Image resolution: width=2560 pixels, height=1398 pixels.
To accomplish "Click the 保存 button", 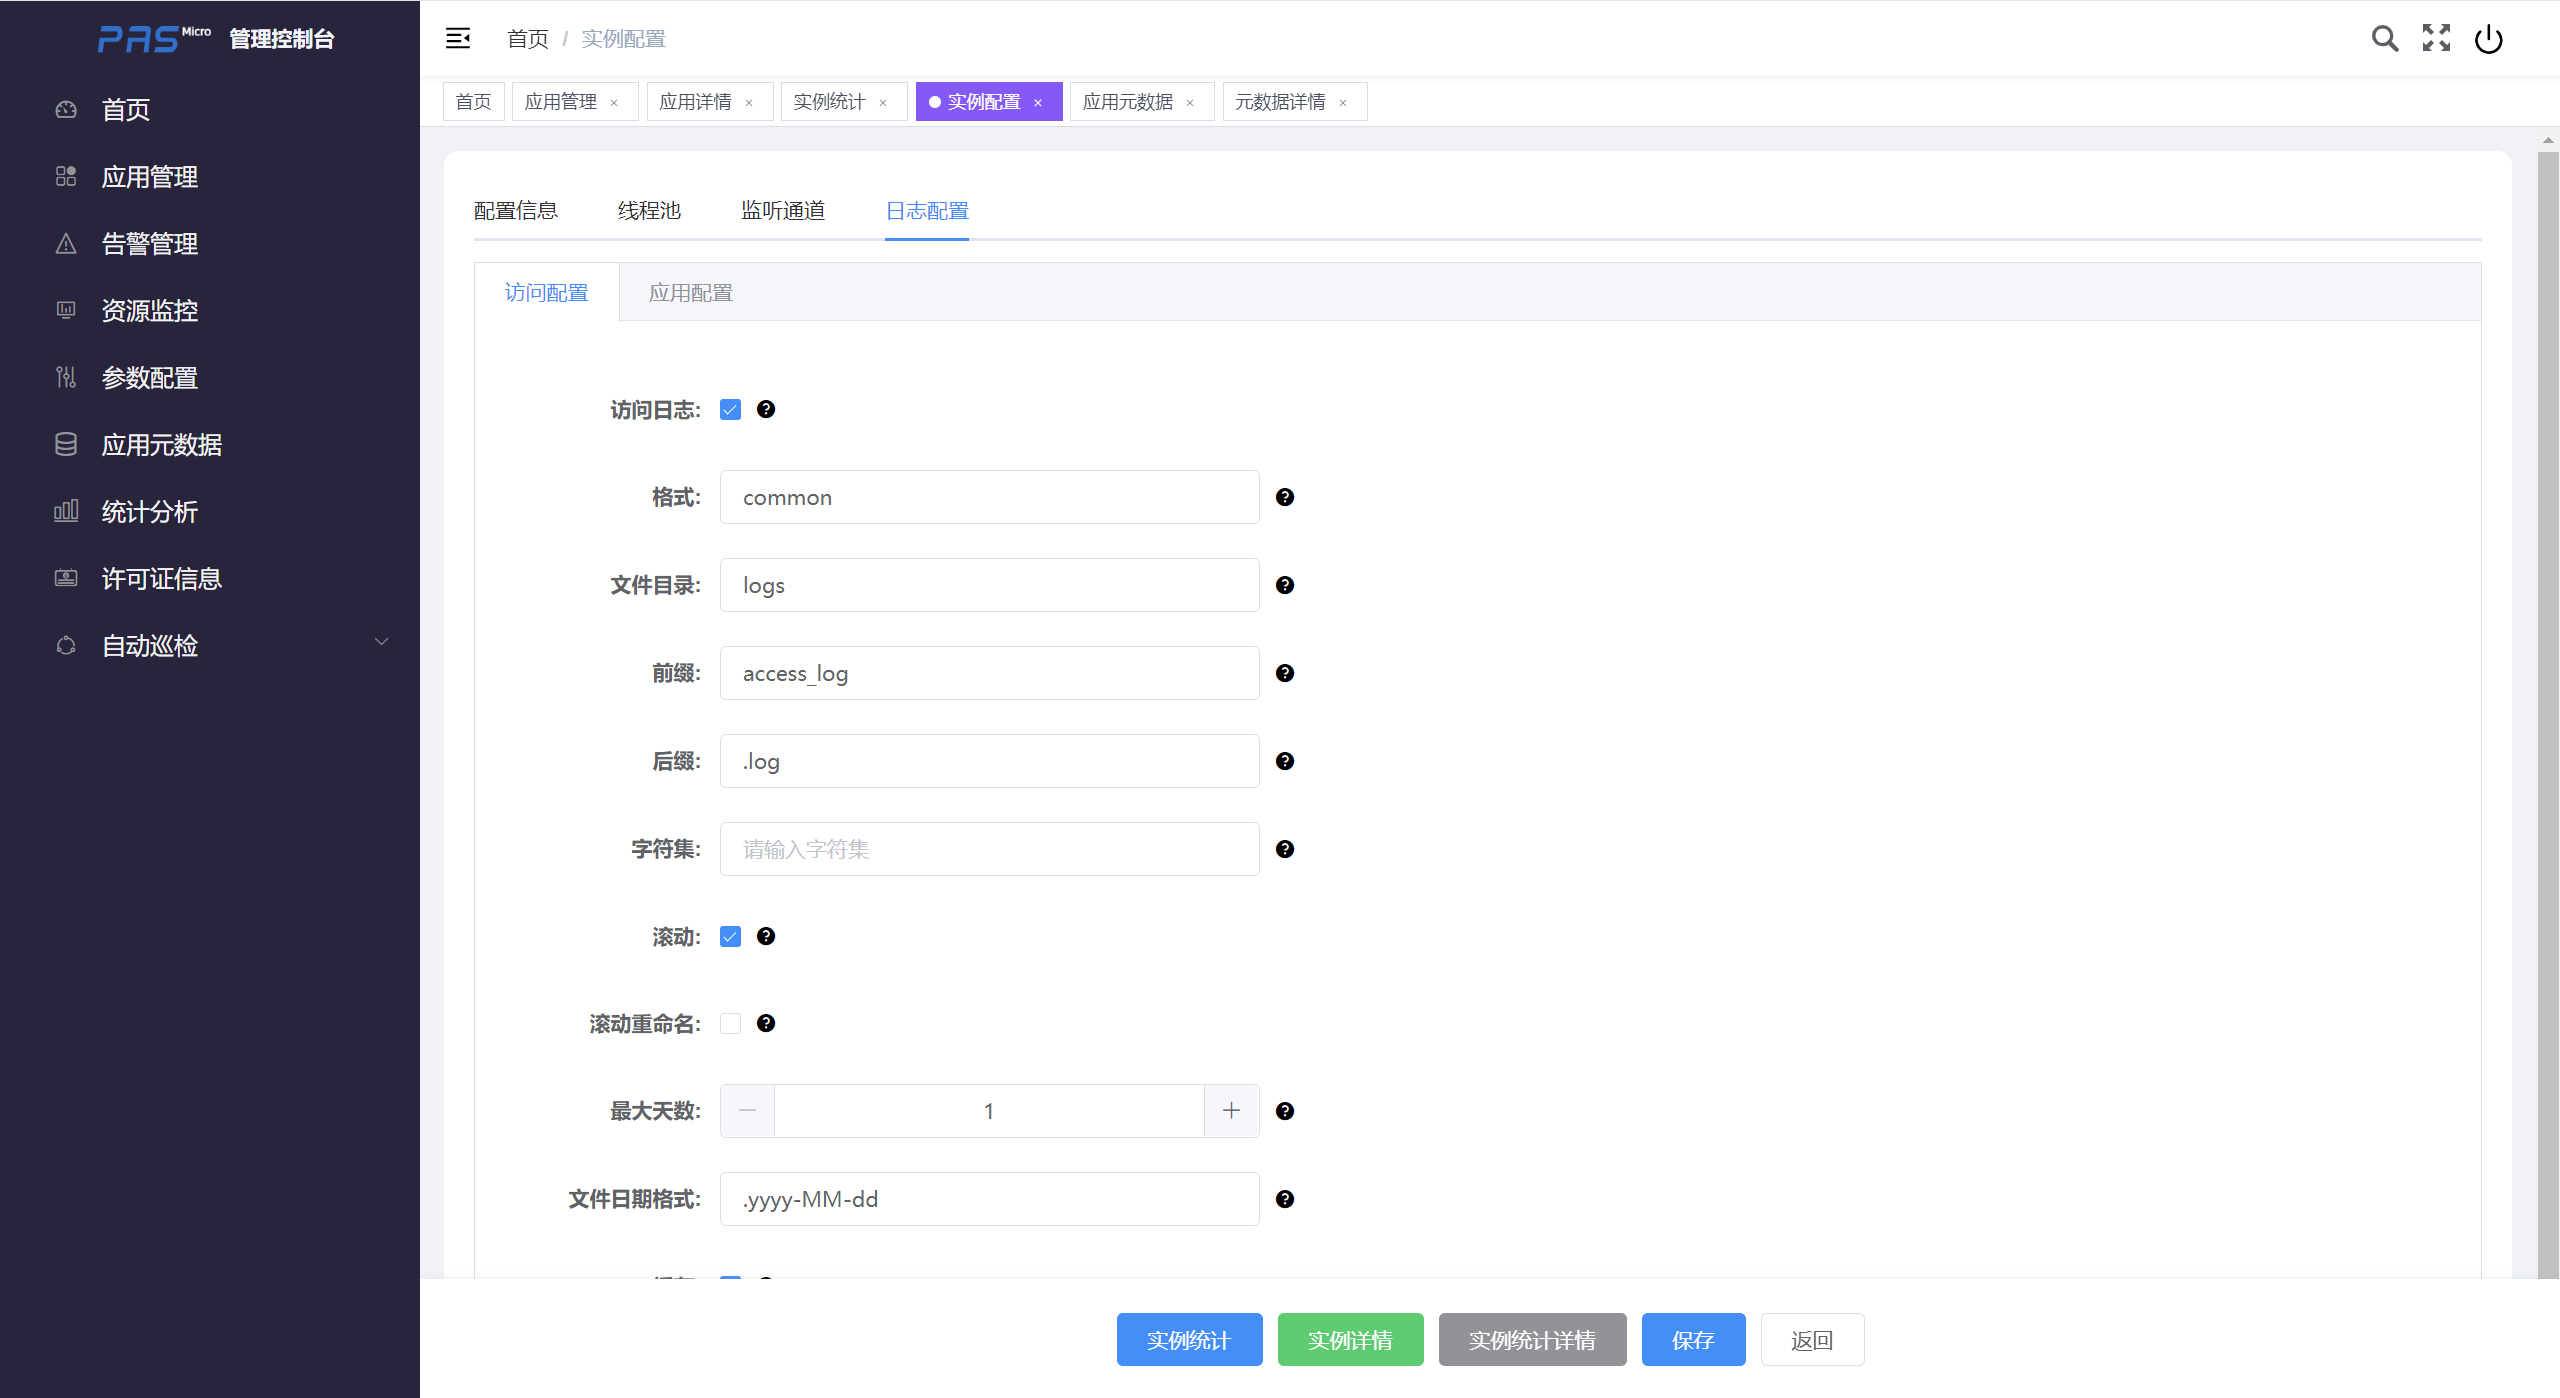I will (1693, 1340).
